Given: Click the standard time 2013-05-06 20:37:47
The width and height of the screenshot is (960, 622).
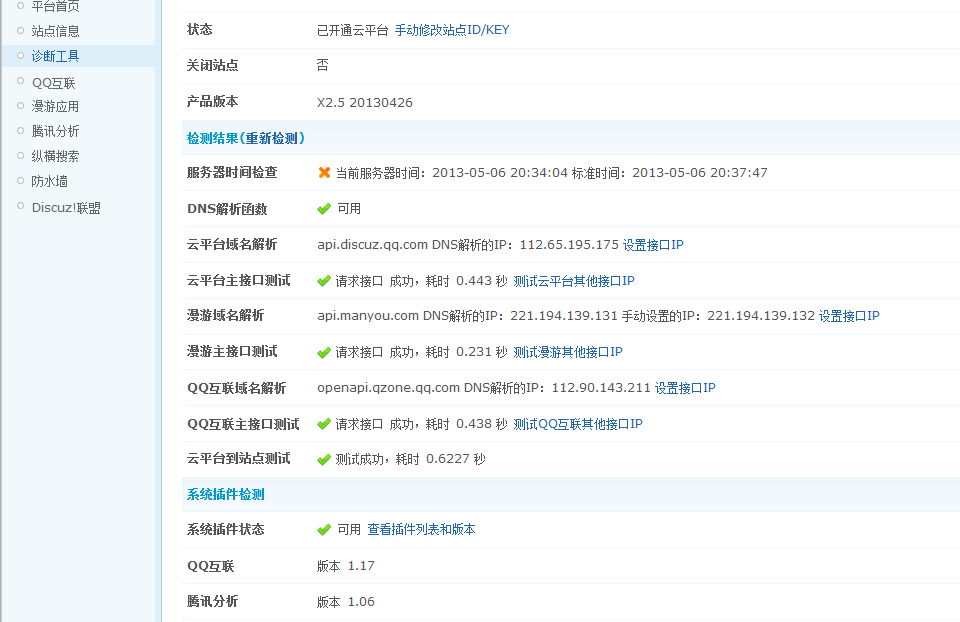Looking at the screenshot, I should pos(700,173).
